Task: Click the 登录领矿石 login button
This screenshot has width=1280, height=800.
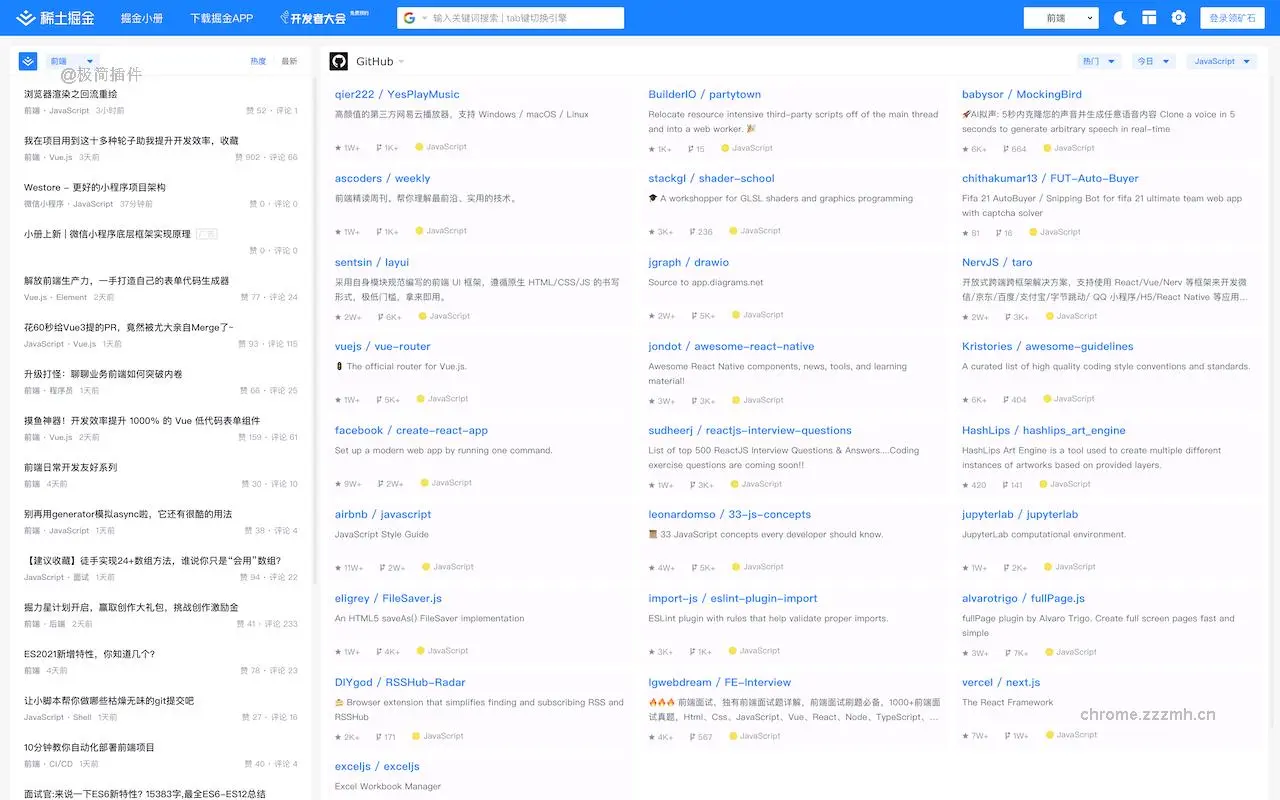Action: point(1232,18)
